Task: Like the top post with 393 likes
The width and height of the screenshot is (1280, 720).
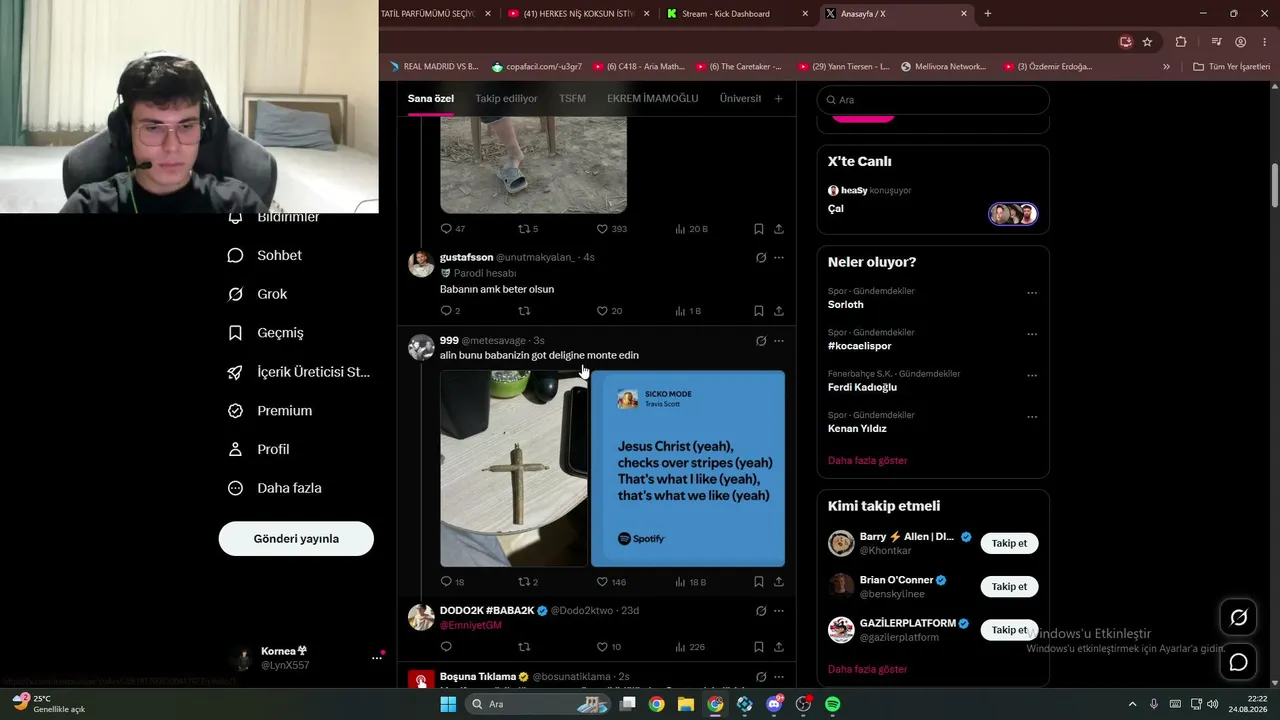Action: [x=602, y=229]
